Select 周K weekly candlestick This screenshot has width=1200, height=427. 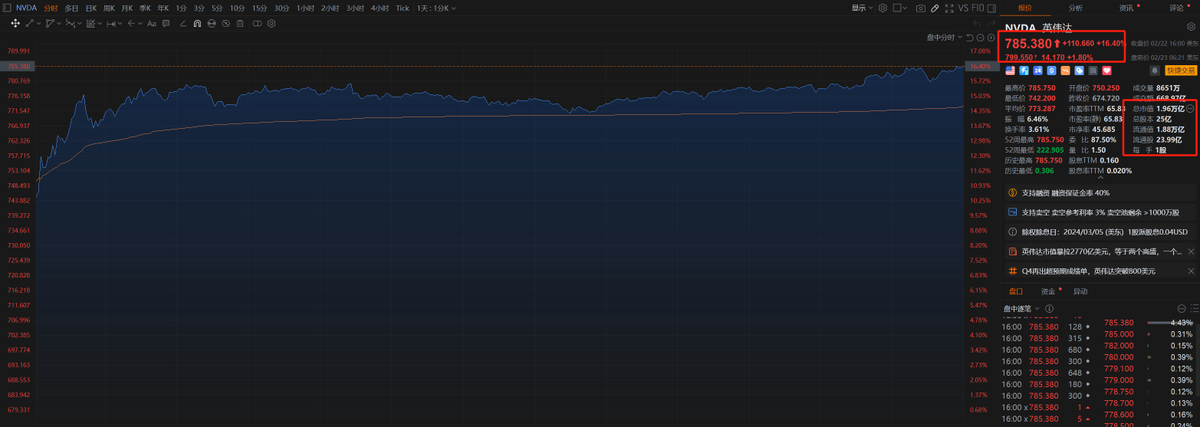click(x=109, y=8)
